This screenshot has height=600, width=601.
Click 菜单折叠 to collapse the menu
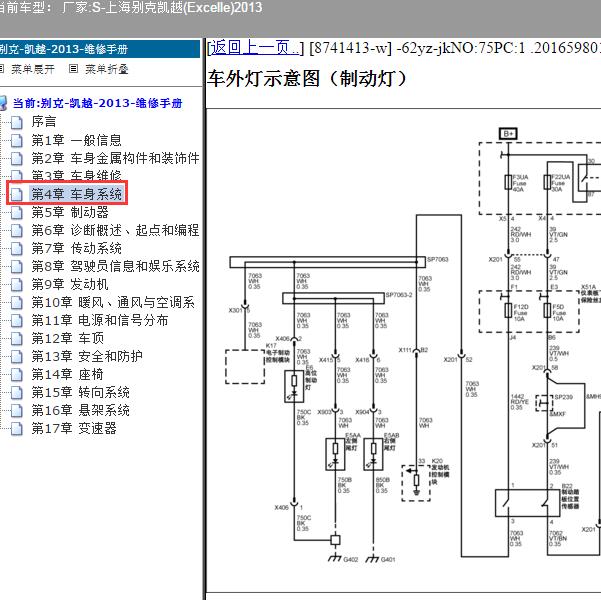pos(107,69)
